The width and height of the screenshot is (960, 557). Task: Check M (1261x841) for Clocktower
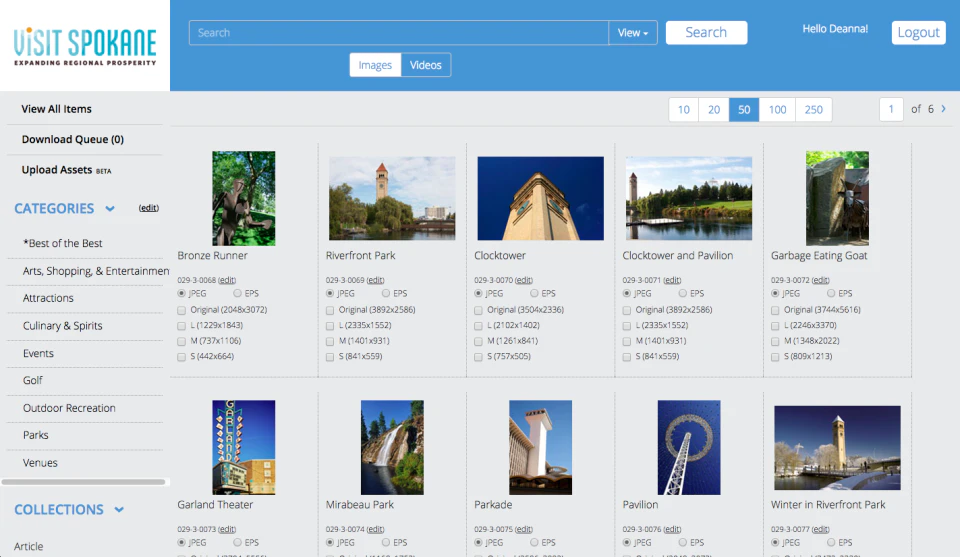click(x=478, y=341)
